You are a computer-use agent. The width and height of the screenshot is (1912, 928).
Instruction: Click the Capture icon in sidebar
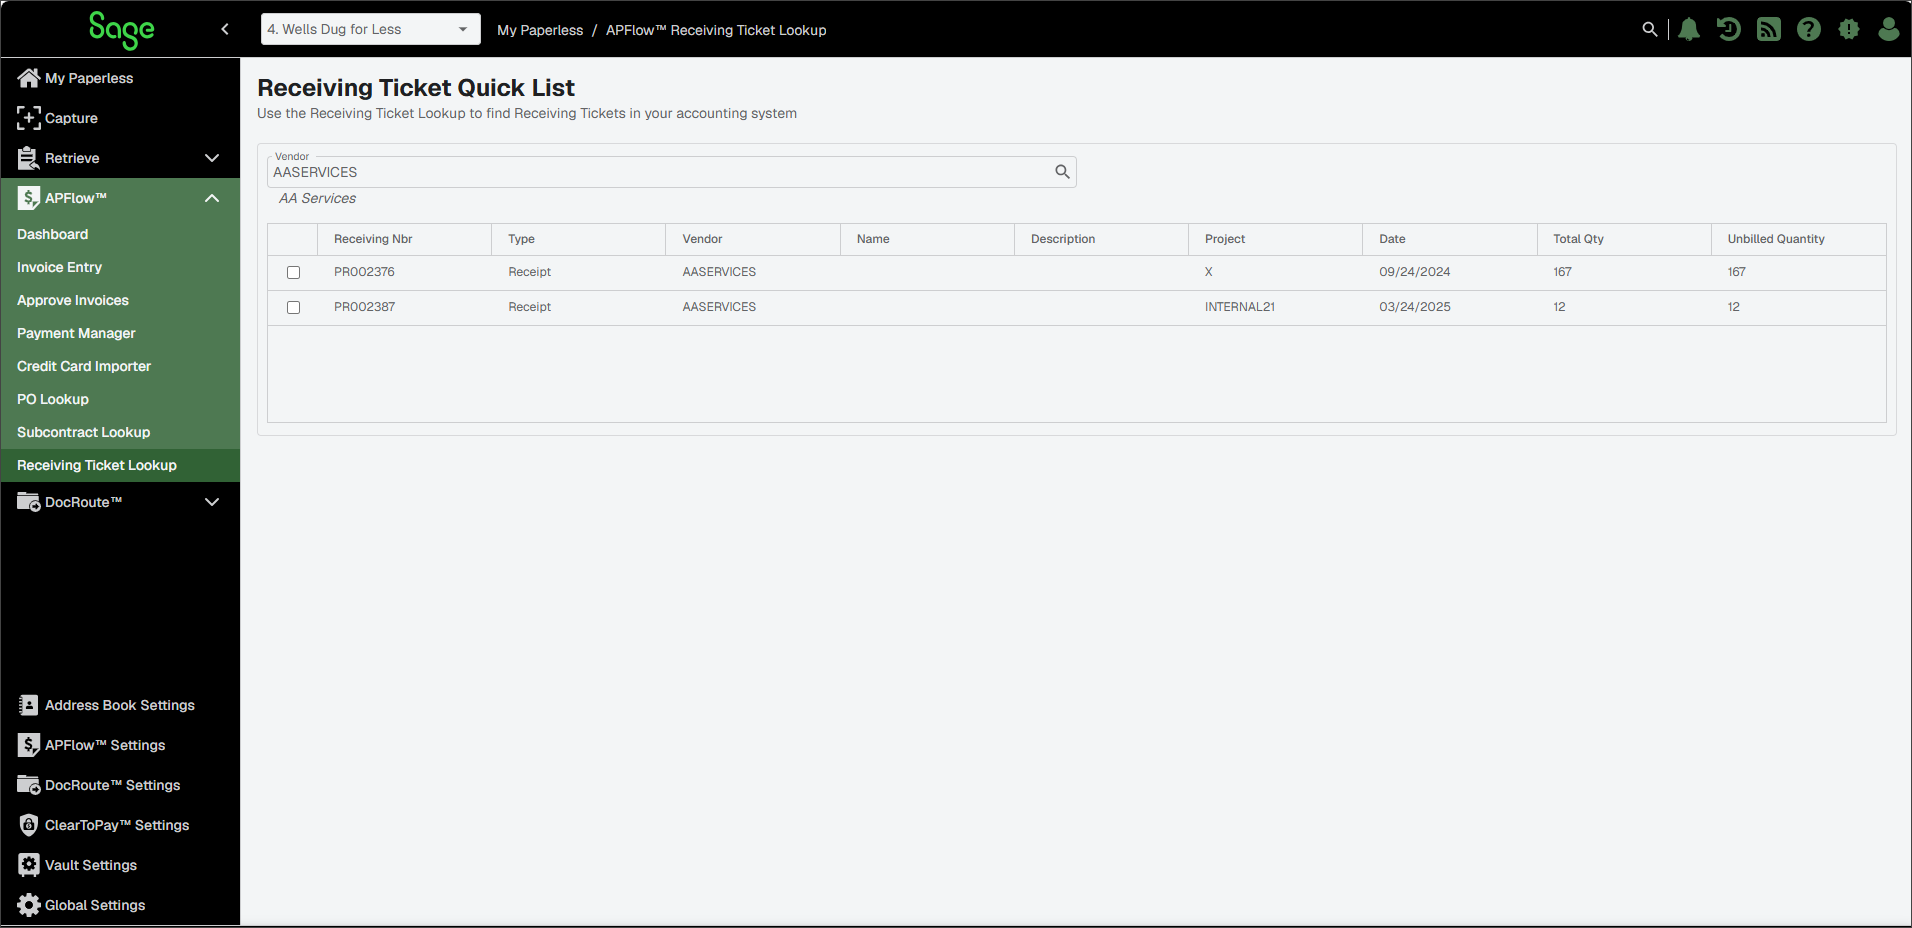[29, 118]
